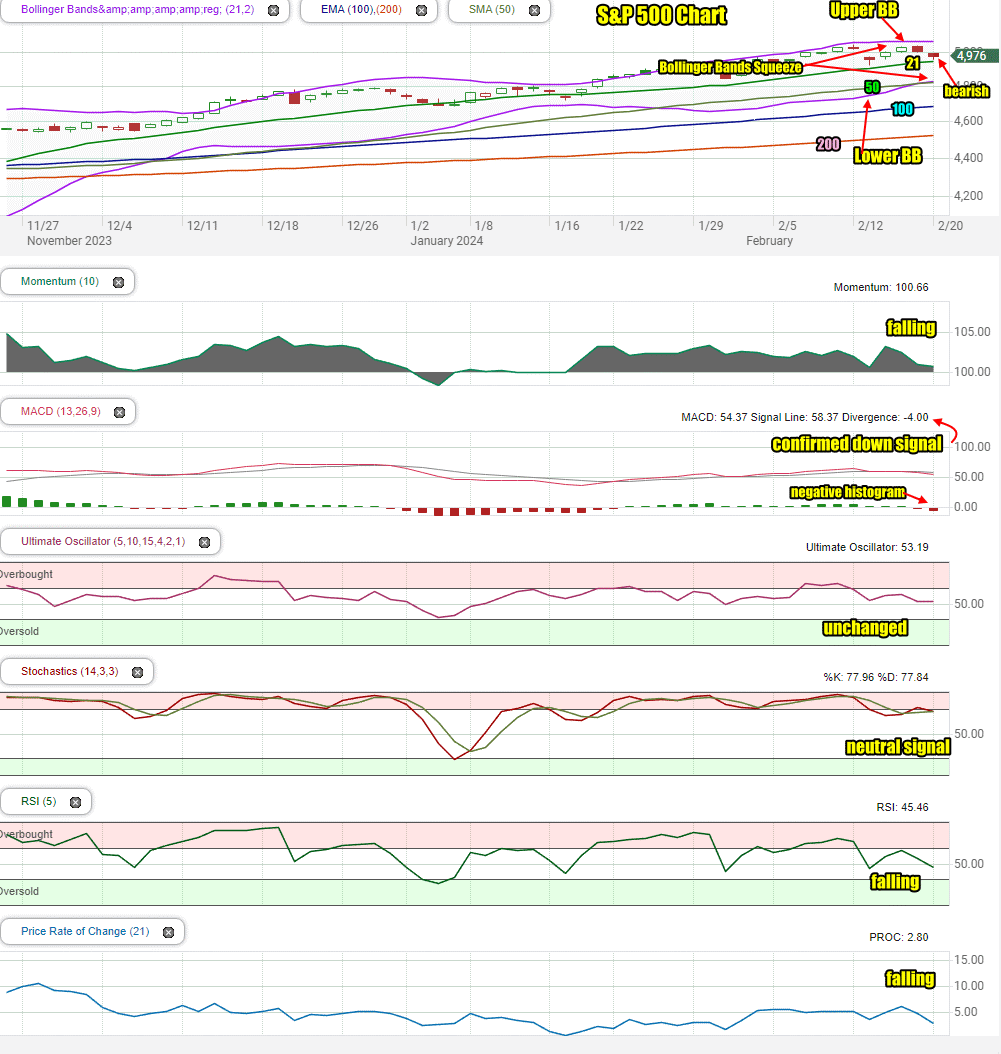The width and height of the screenshot is (1001, 1054).
Task: Remove the RSI (5) indicator using X icon
Action: tap(76, 802)
